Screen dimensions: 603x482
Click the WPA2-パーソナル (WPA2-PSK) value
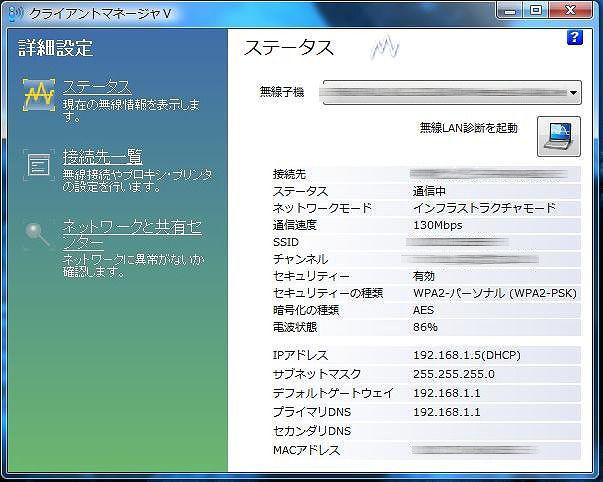[x=495, y=294]
